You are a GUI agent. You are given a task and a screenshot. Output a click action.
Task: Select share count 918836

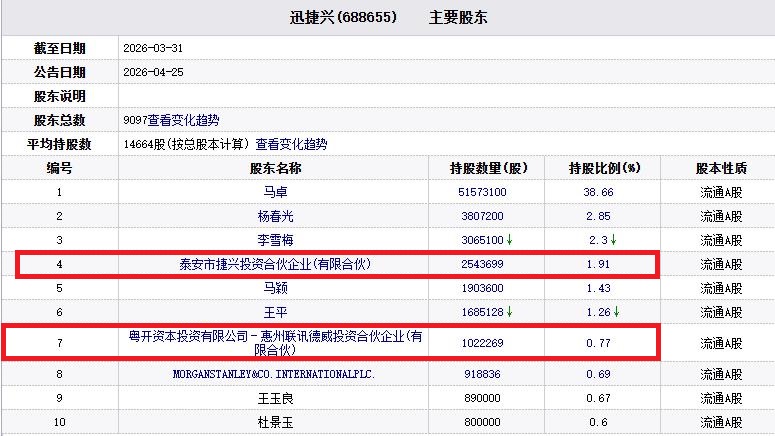(482, 374)
